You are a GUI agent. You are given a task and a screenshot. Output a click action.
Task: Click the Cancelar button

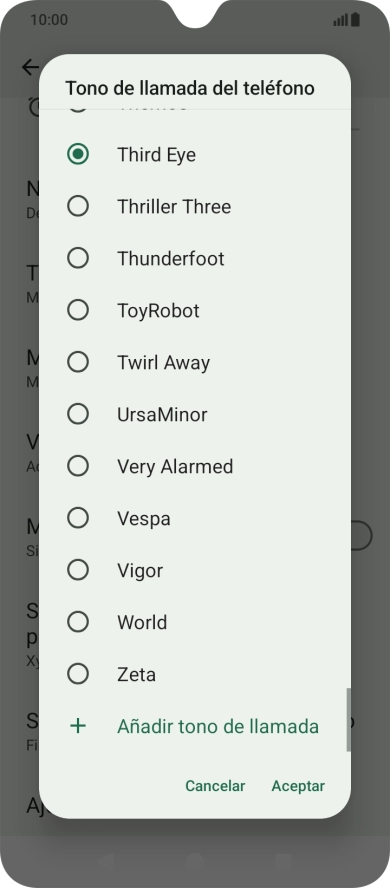pos(215,786)
